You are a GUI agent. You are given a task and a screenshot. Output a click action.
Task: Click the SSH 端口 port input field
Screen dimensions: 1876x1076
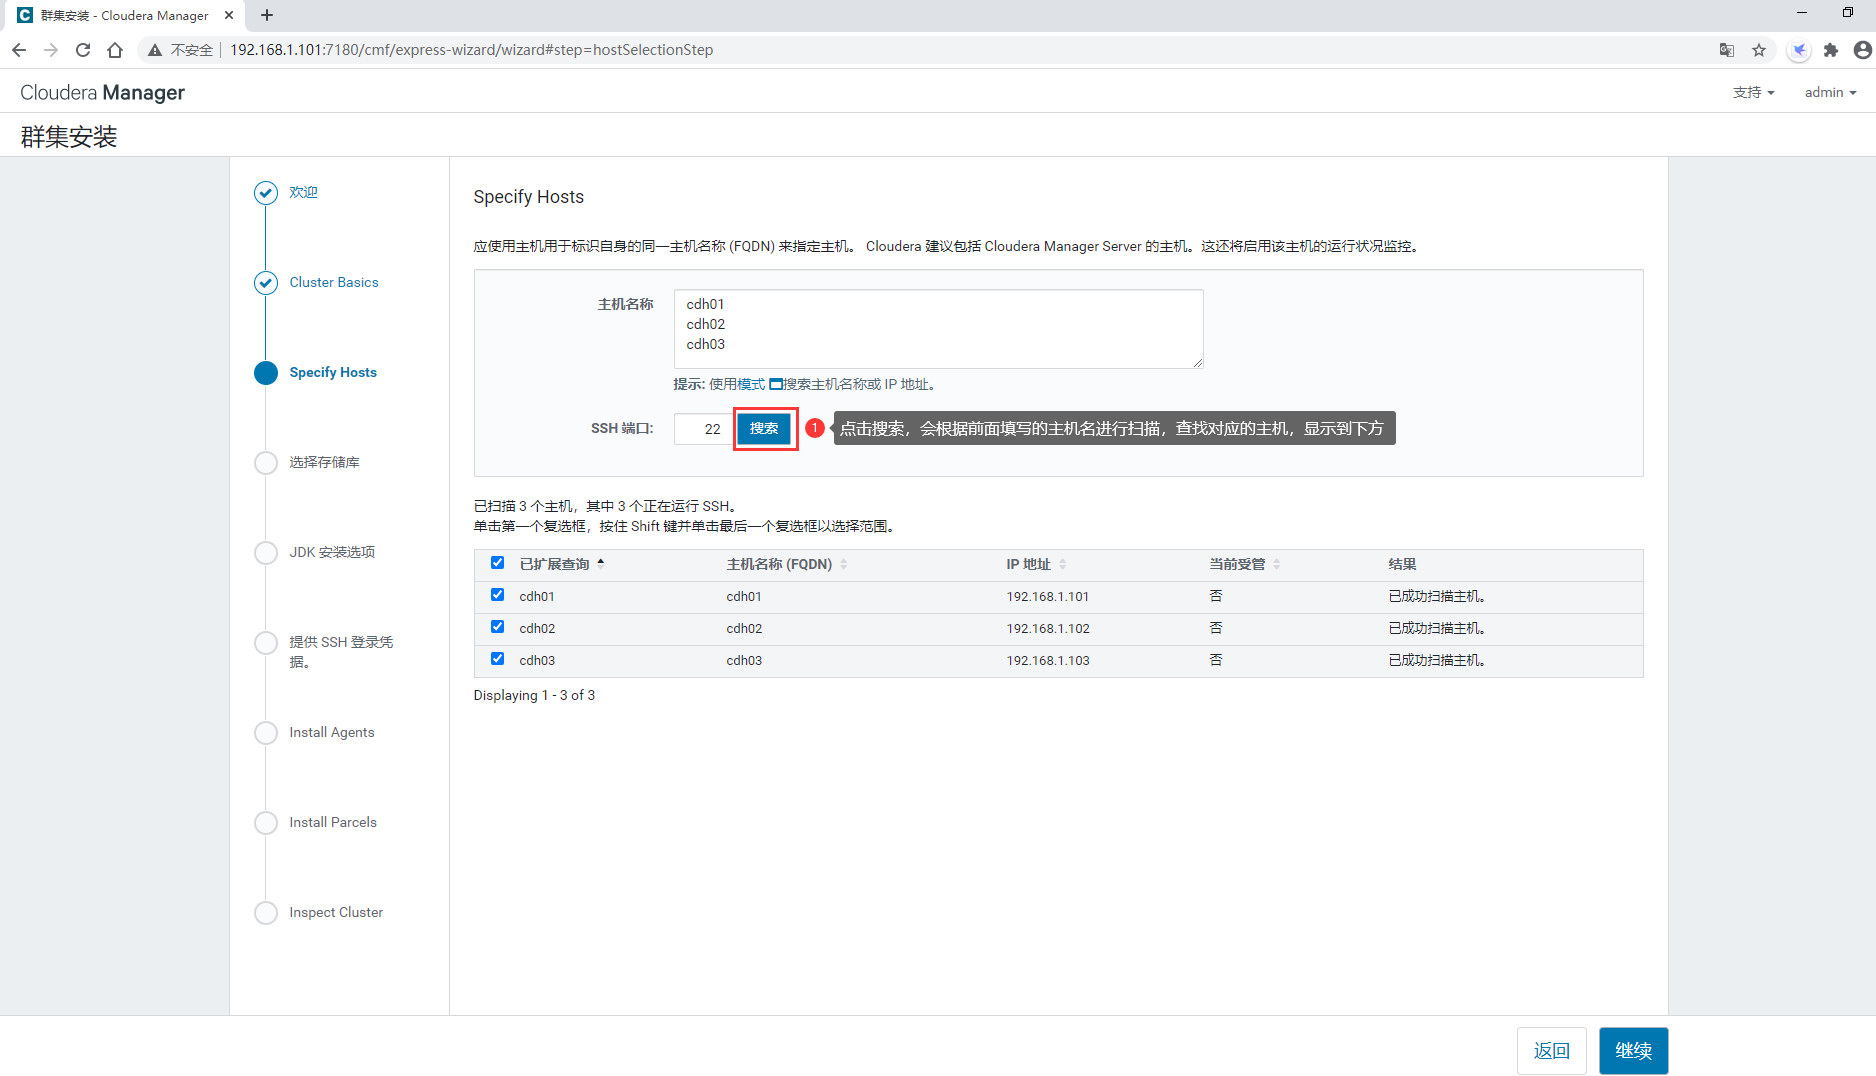(703, 429)
